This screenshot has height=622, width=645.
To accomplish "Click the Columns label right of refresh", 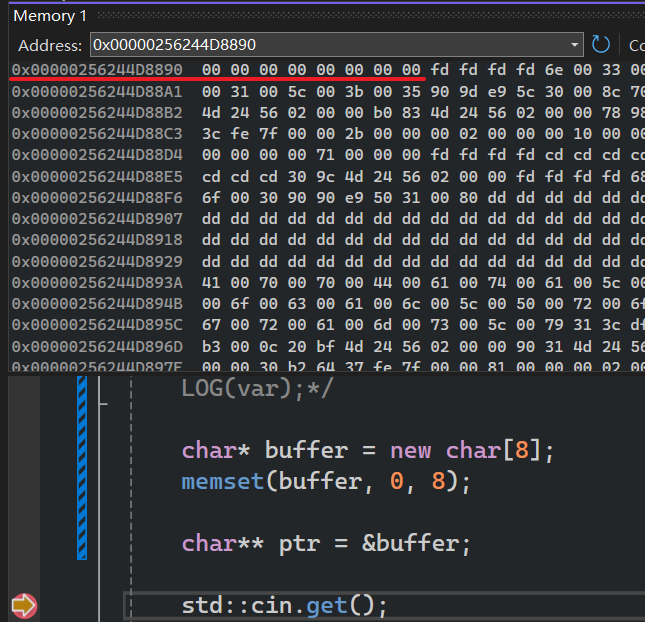I will 636,45.
